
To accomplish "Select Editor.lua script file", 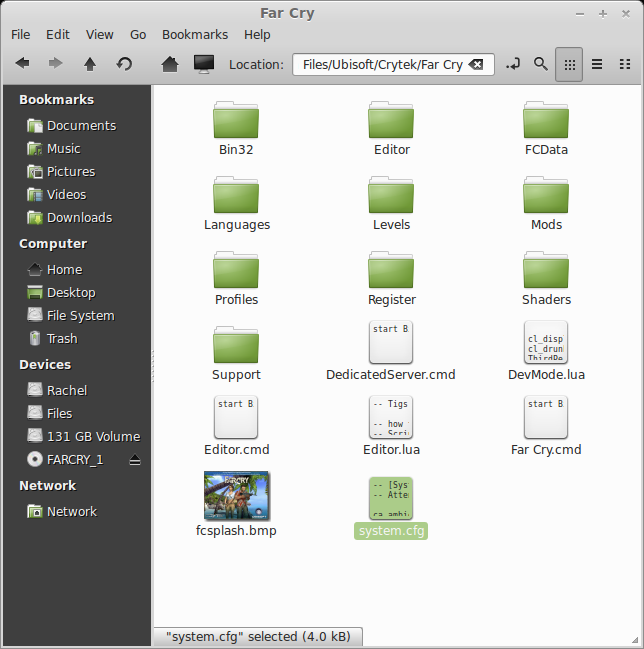I will click(x=391, y=426).
